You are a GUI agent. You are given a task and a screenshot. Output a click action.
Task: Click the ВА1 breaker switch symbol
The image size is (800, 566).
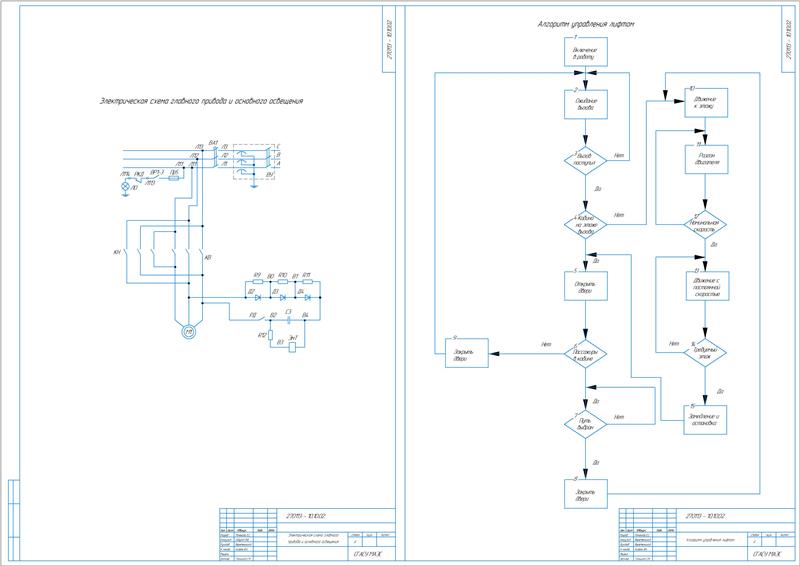click(215, 157)
